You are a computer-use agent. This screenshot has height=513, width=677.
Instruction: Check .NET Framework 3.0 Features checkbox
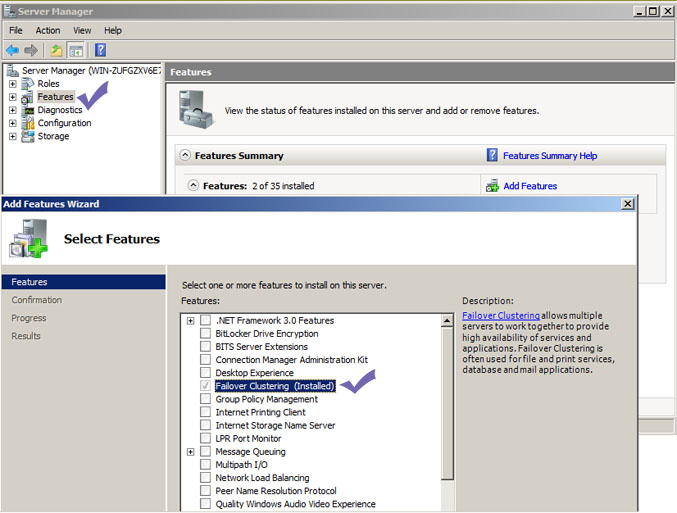[206, 320]
